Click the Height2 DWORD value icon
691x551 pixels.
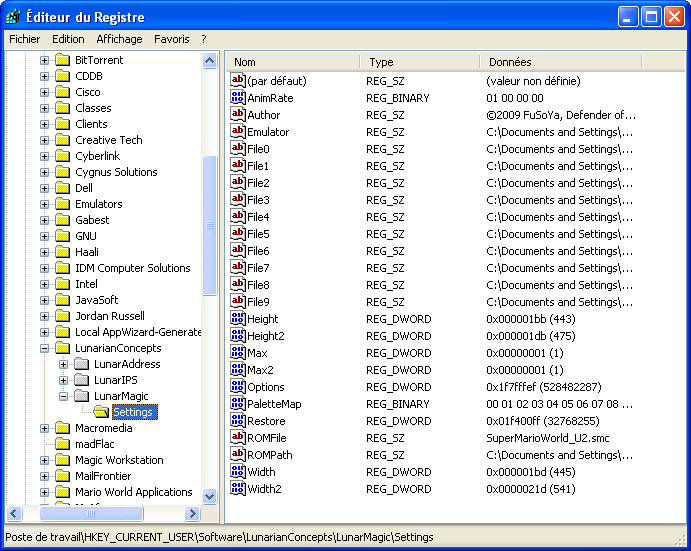[x=238, y=335]
